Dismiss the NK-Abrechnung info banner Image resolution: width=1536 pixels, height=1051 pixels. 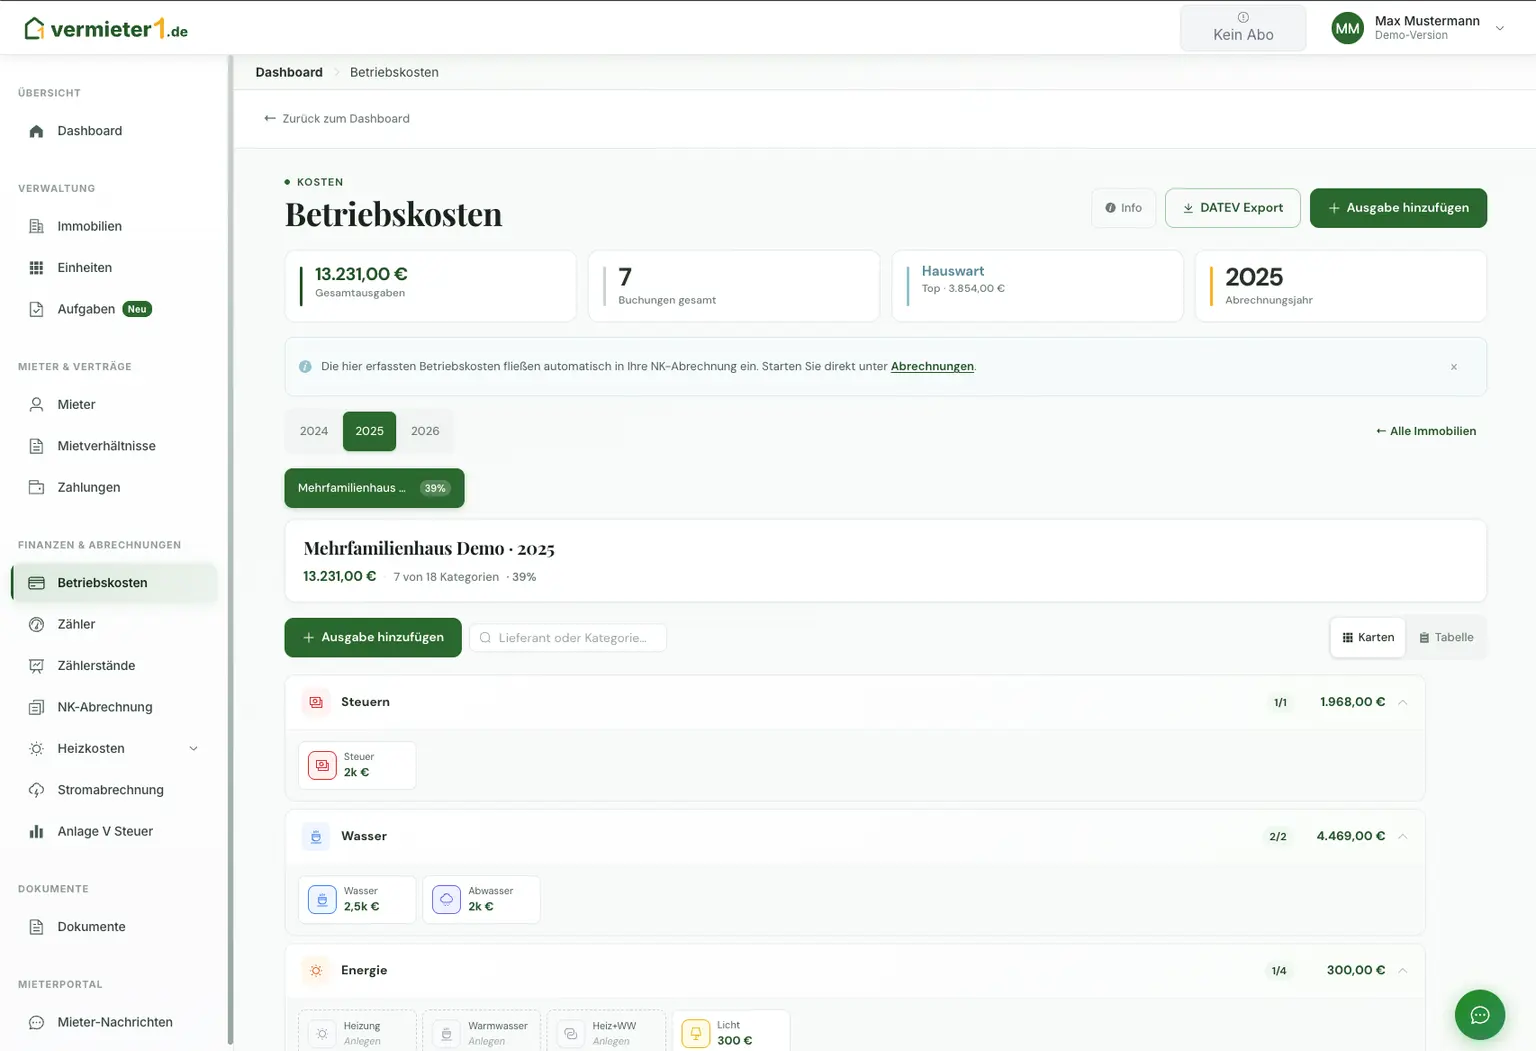coord(1454,367)
